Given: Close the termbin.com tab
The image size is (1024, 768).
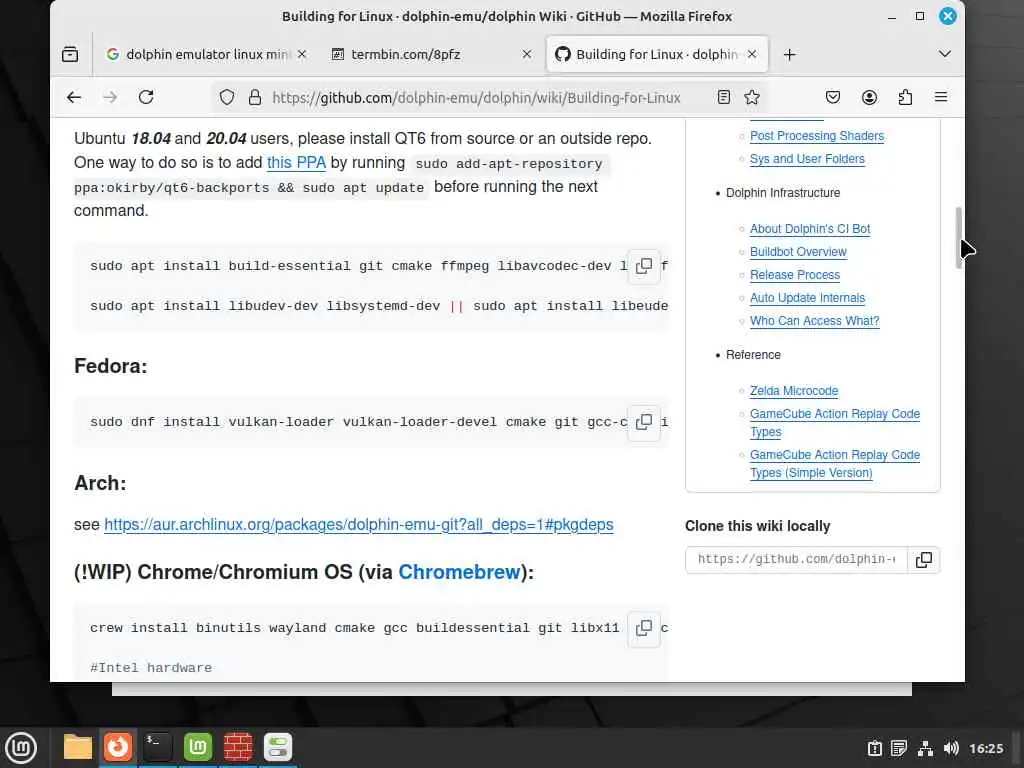Looking at the screenshot, I should [526, 54].
